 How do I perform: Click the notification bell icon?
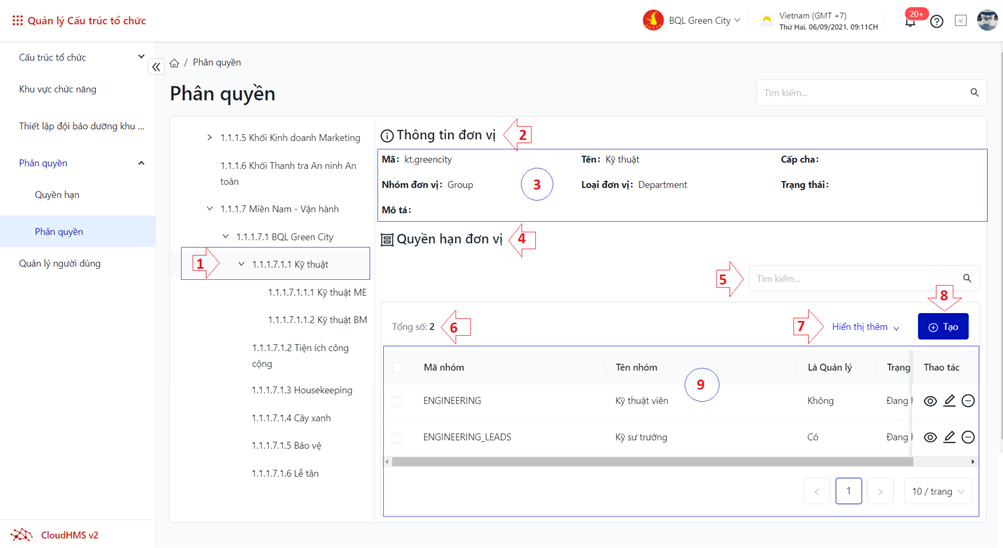(910, 22)
